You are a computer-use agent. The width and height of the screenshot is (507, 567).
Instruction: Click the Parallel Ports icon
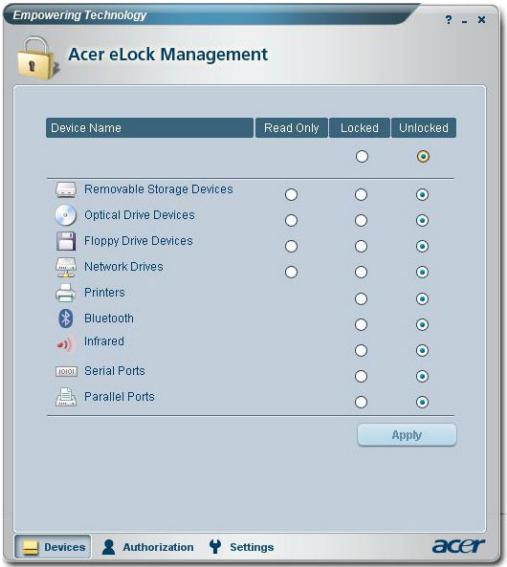pyautogui.click(x=66, y=397)
